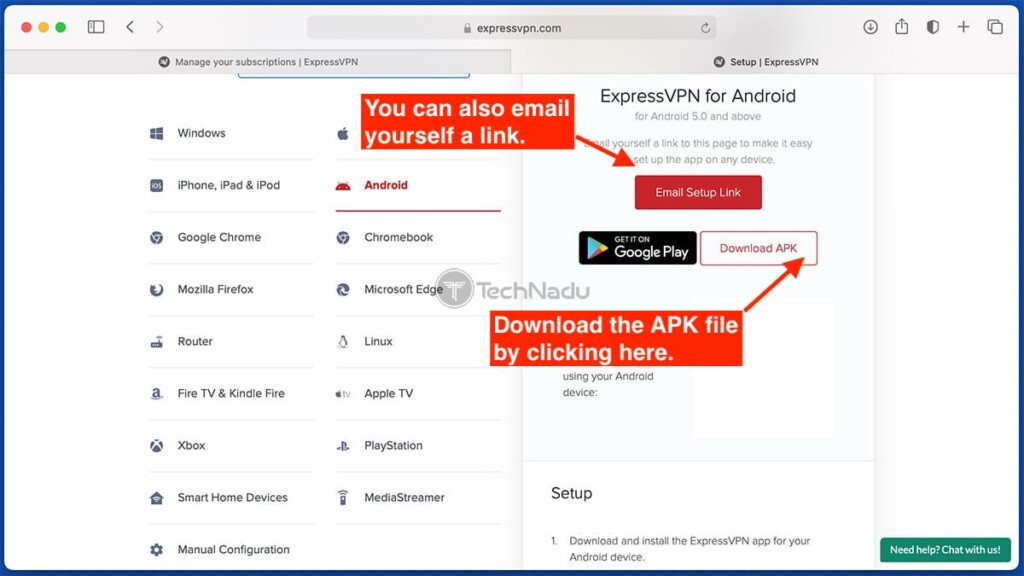Select Chromebook from the device list
The width and height of the screenshot is (1024, 576).
(x=398, y=238)
